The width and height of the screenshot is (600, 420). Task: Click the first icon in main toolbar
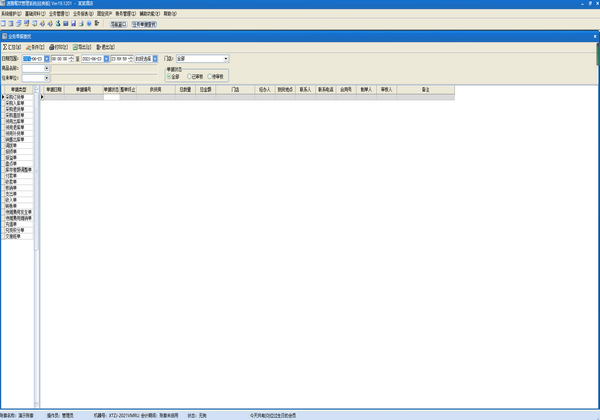point(4,23)
